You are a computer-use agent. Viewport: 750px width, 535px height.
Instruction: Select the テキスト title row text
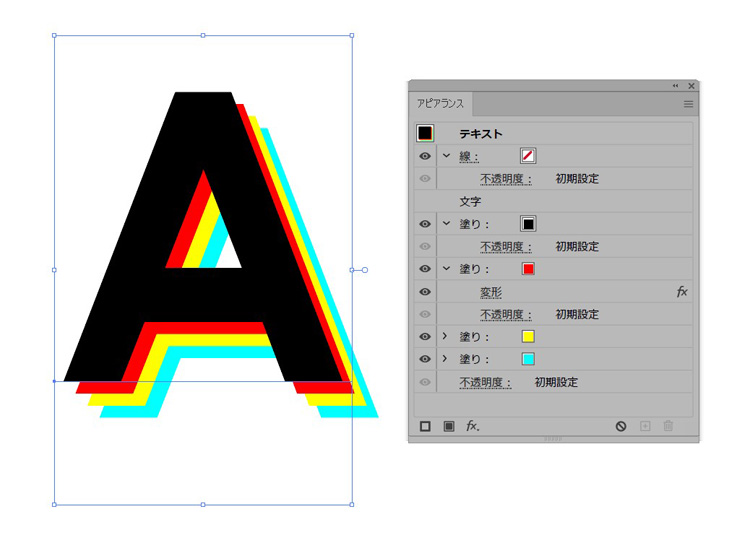481,134
